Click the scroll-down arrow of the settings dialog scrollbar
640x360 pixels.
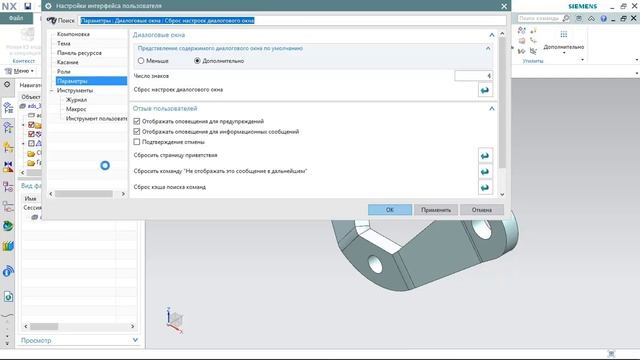(502, 195)
